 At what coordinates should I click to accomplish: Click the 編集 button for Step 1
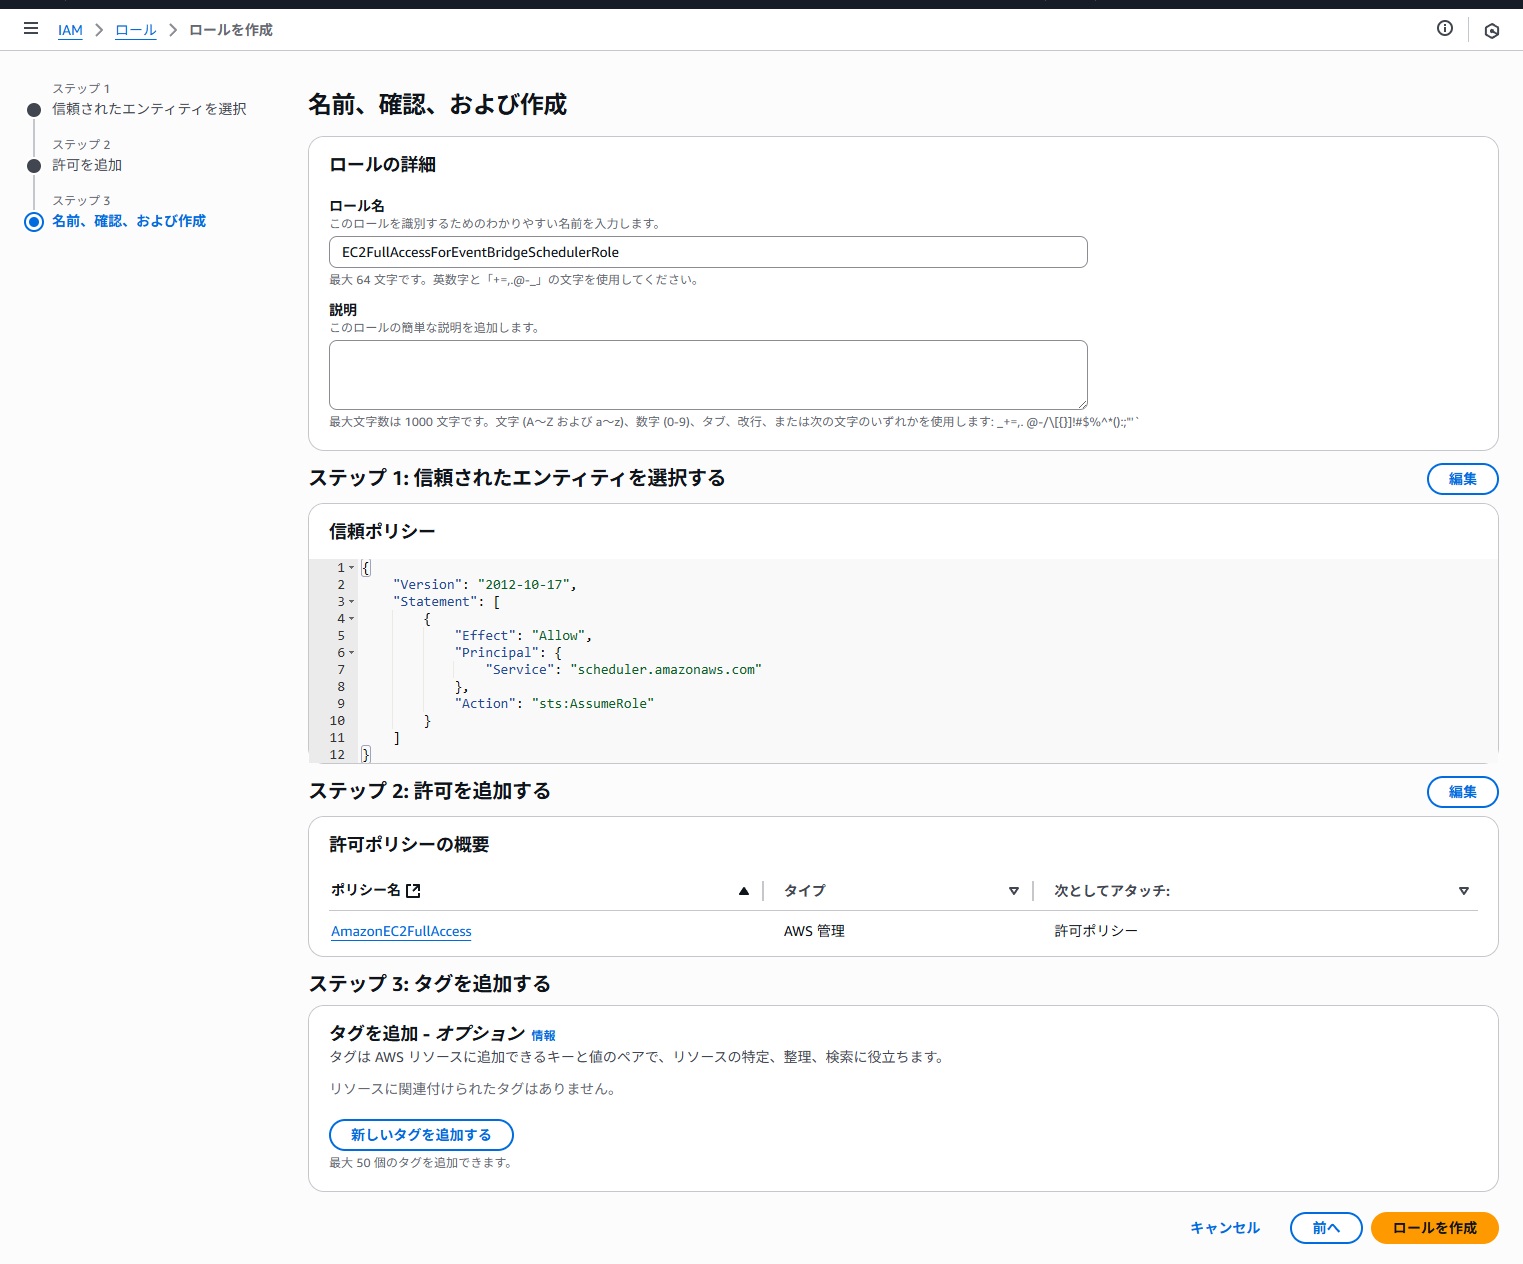(1462, 479)
